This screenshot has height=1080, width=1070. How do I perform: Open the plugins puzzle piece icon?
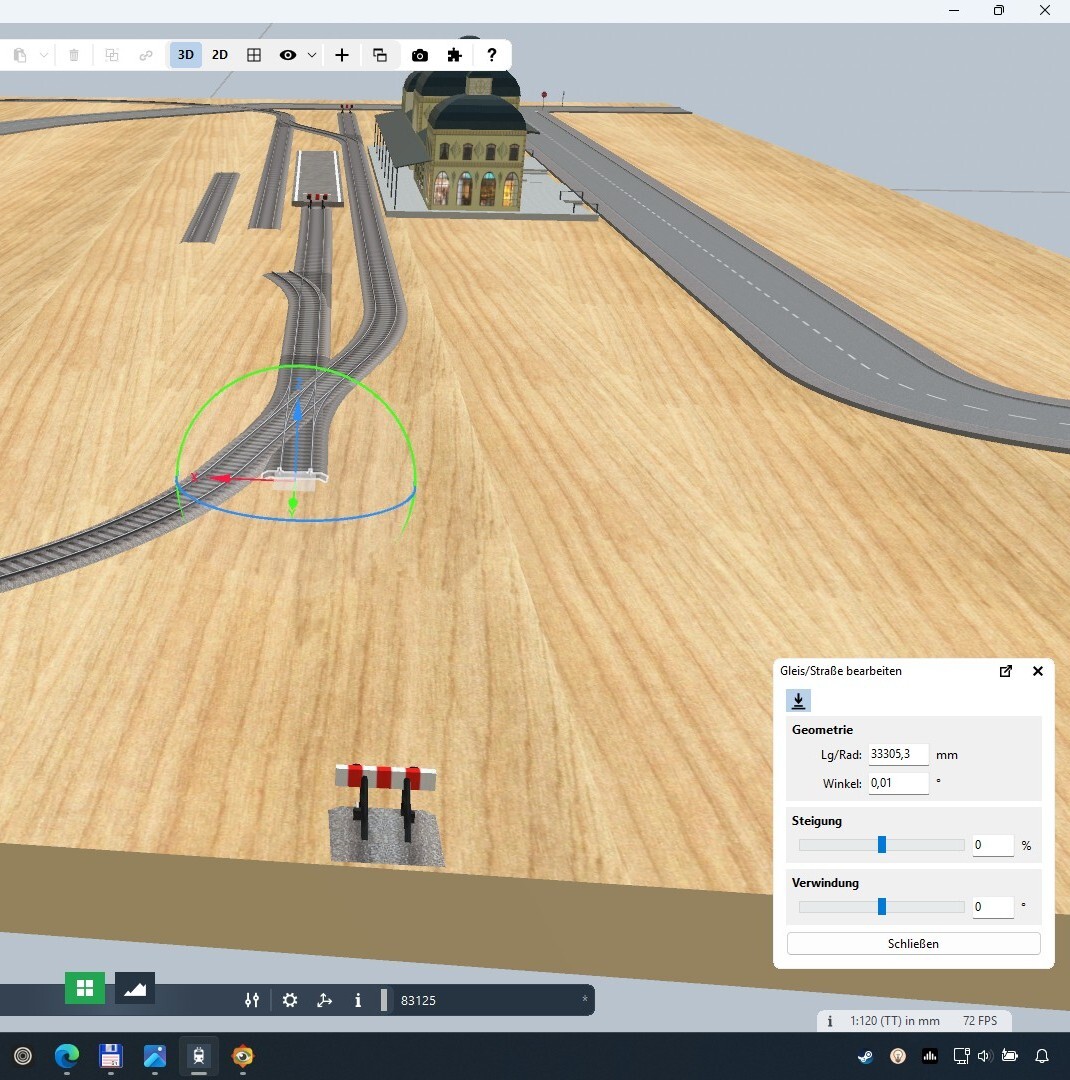(455, 55)
